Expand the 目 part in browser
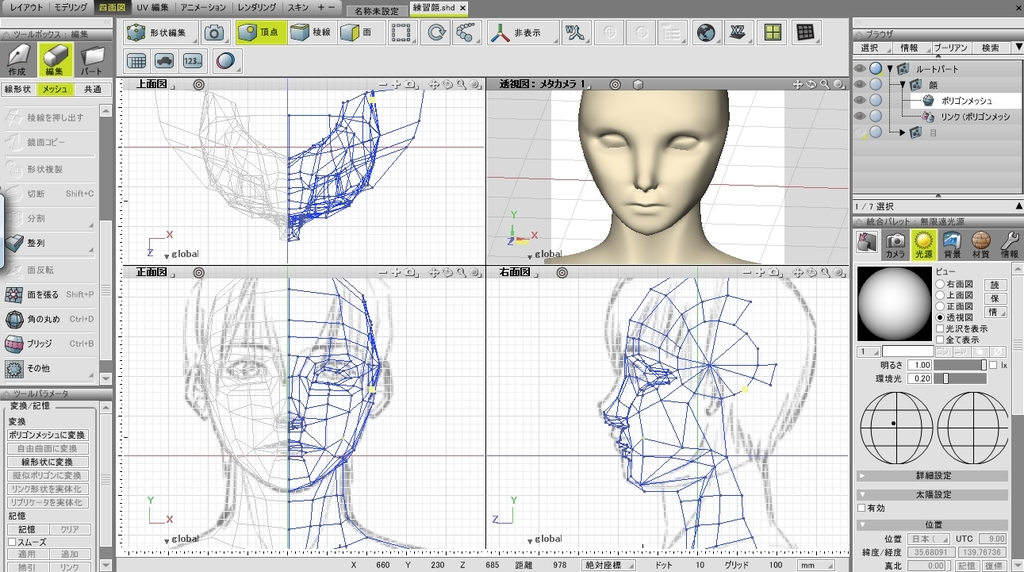 (x=901, y=132)
